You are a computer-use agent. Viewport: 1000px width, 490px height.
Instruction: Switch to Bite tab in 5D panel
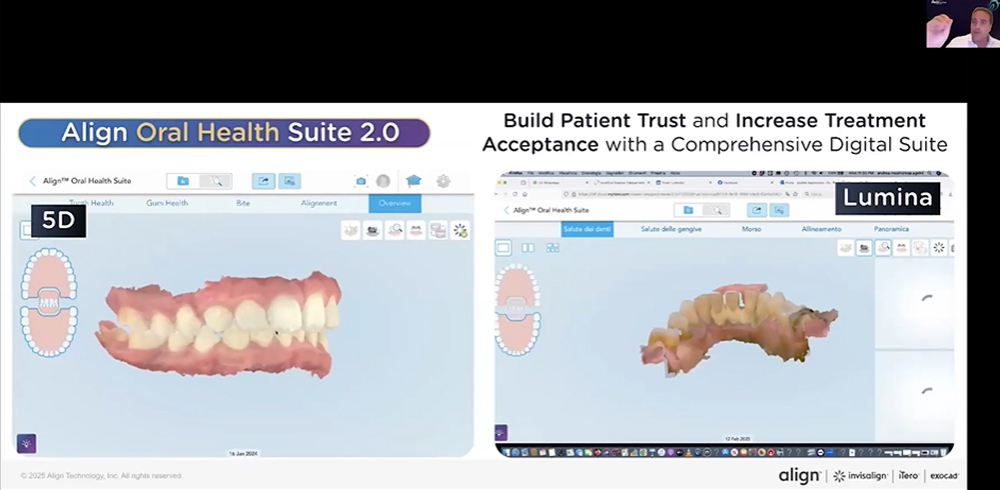tap(243, 203)
